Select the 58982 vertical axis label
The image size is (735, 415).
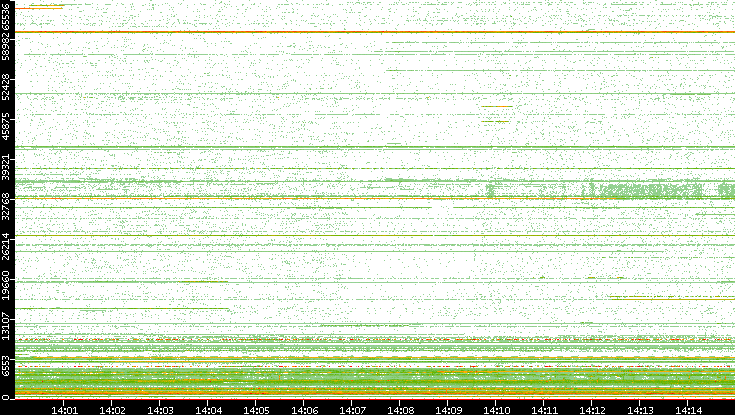pos(6,46)
